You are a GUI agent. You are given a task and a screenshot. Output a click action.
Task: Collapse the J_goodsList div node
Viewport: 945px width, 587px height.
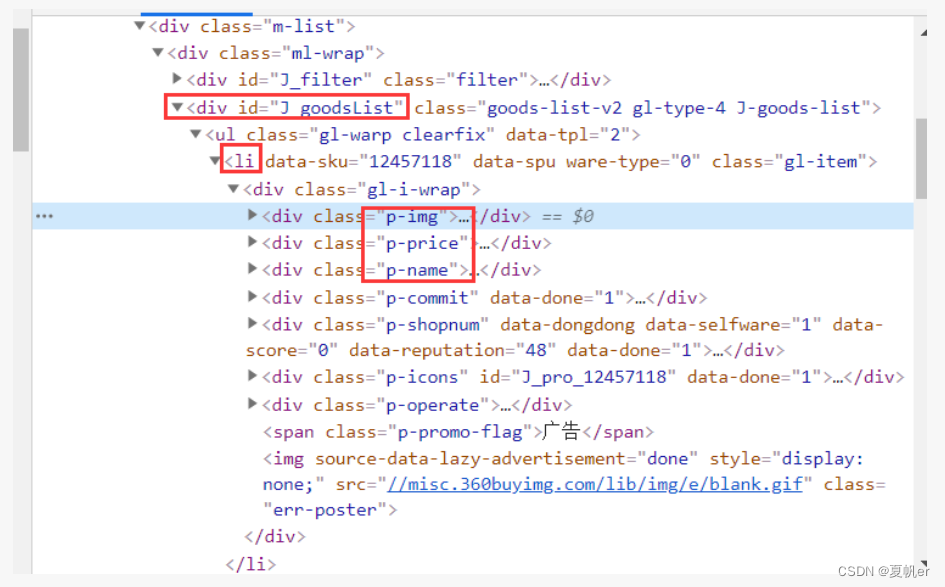(x=177, y=107)
